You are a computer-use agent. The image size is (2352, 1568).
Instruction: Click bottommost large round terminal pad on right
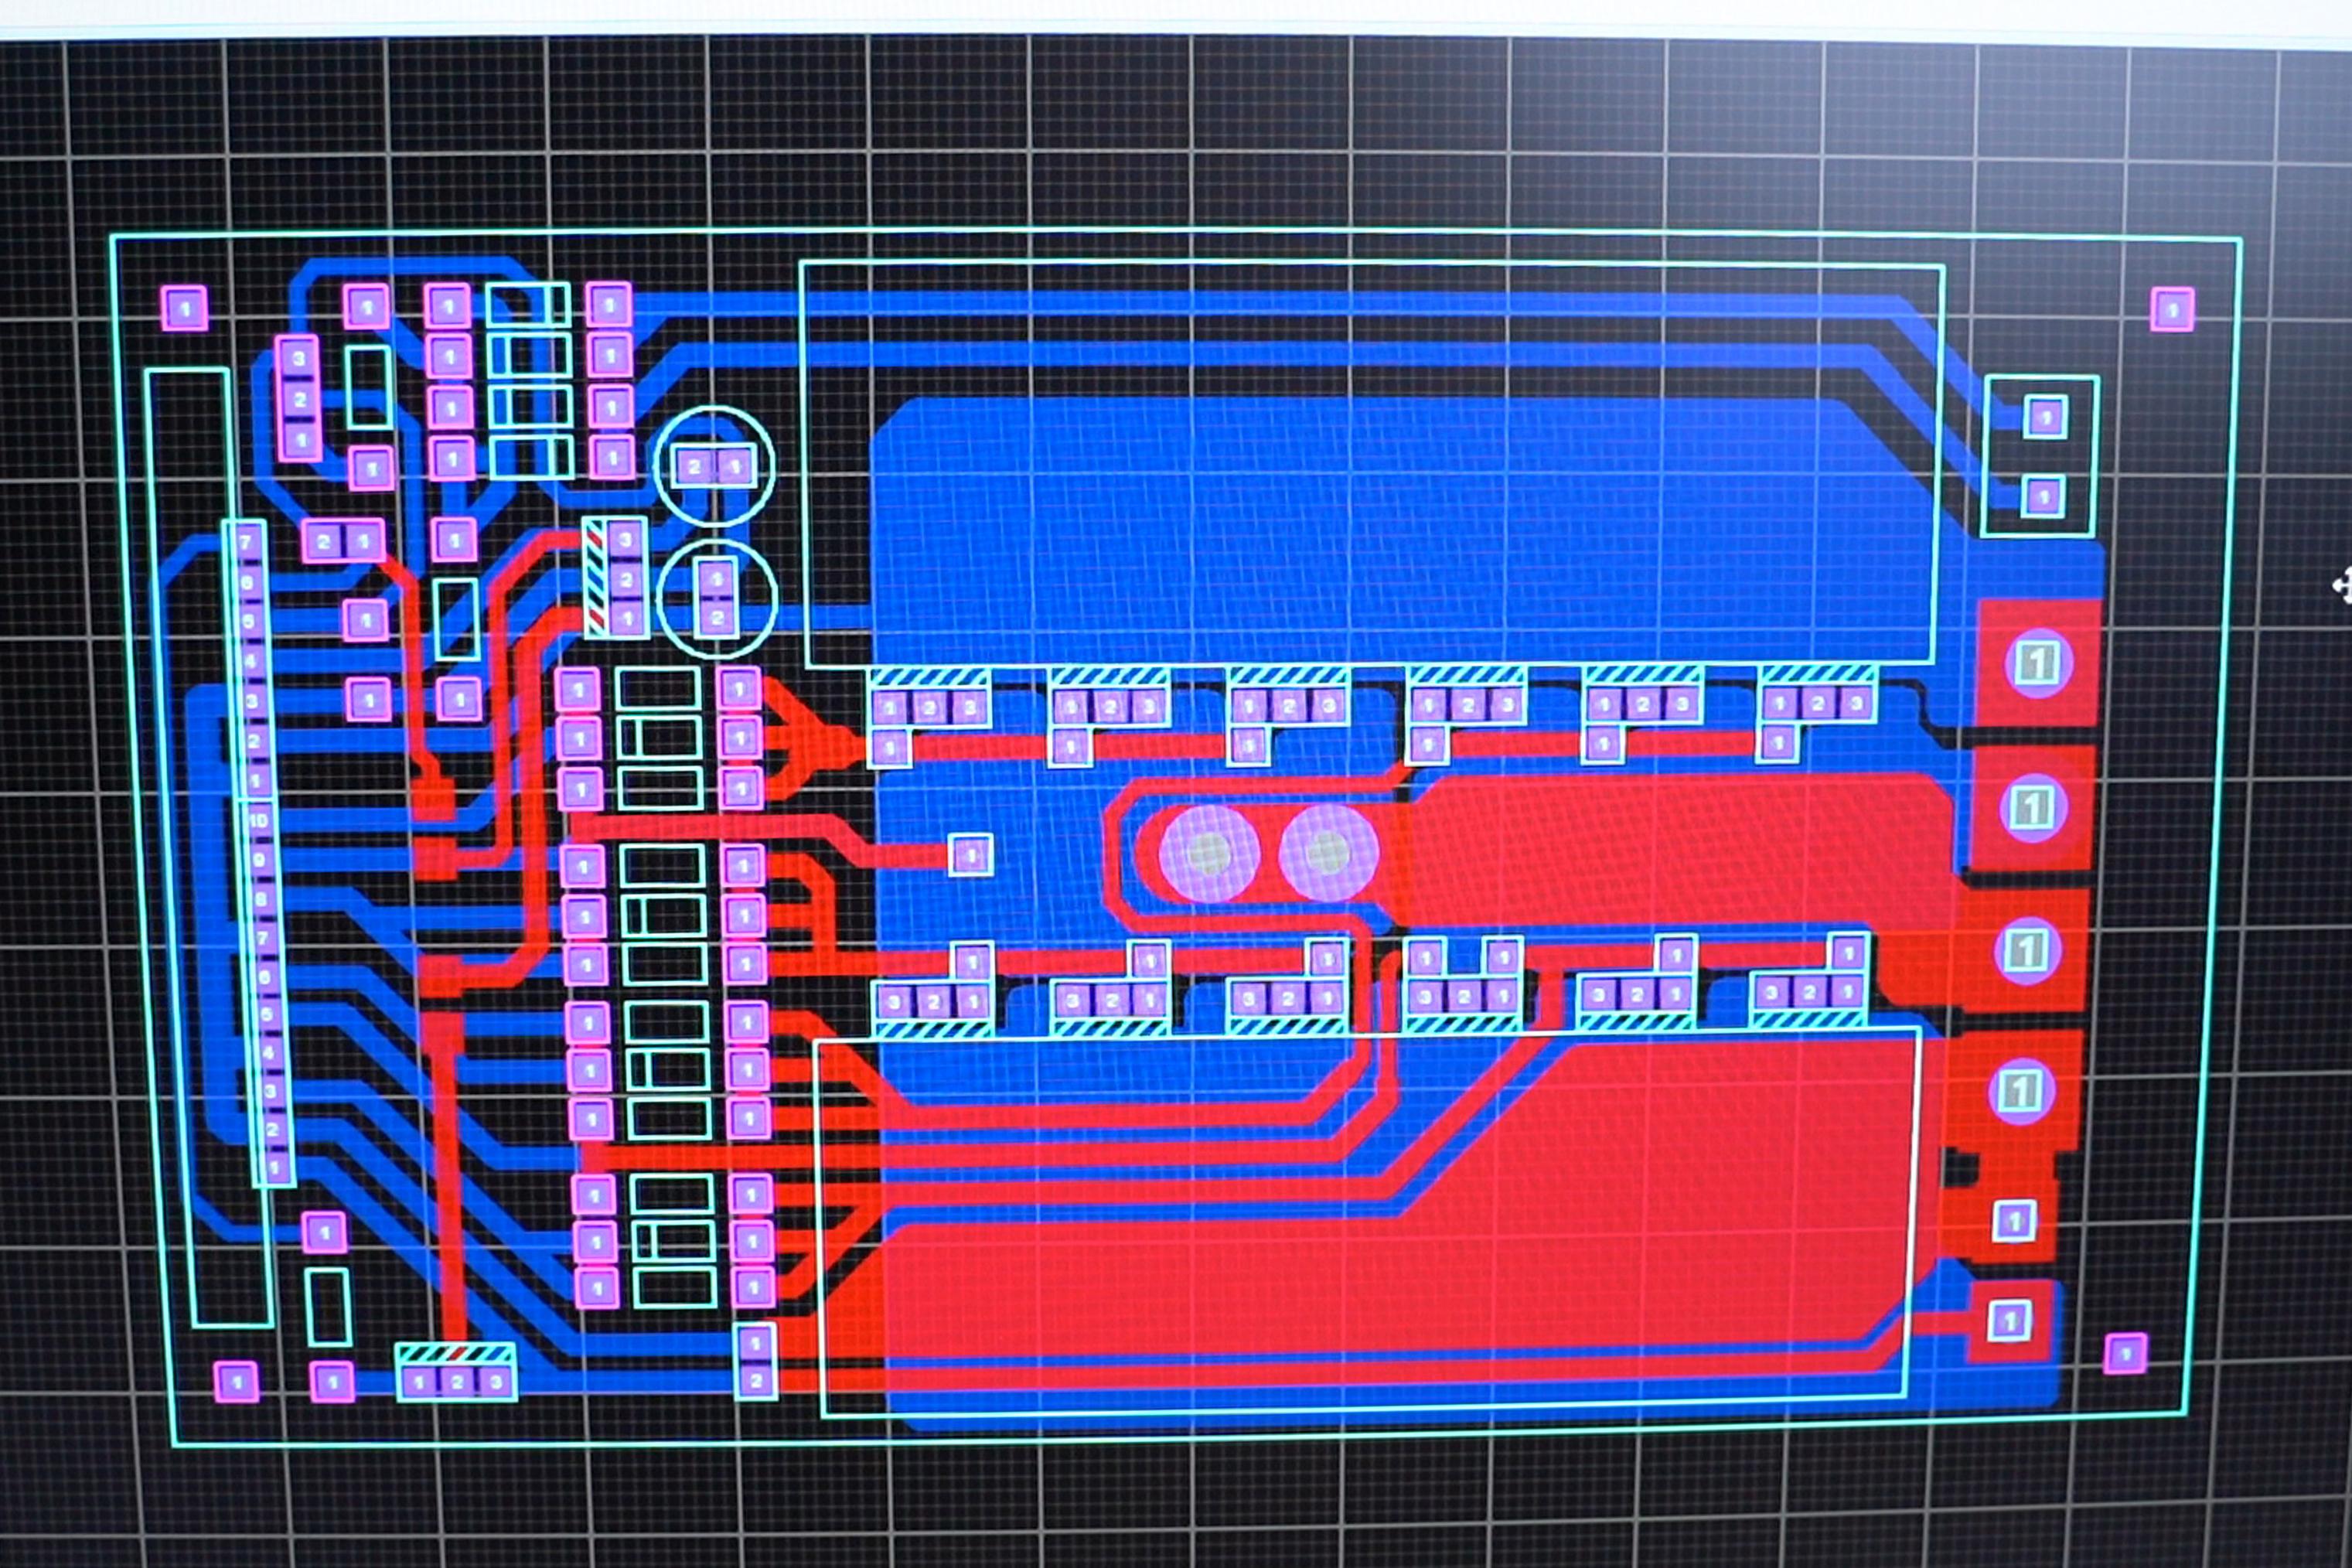[2021, 1091]
